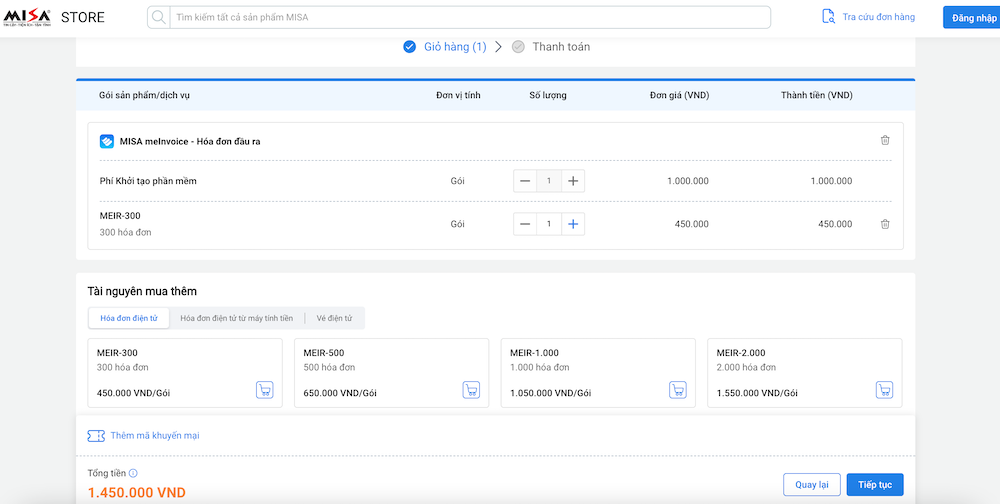Click the Giỏ hàng step checkmark icon
Viewport: 1000px width, 504px height.
coord(409,47)
